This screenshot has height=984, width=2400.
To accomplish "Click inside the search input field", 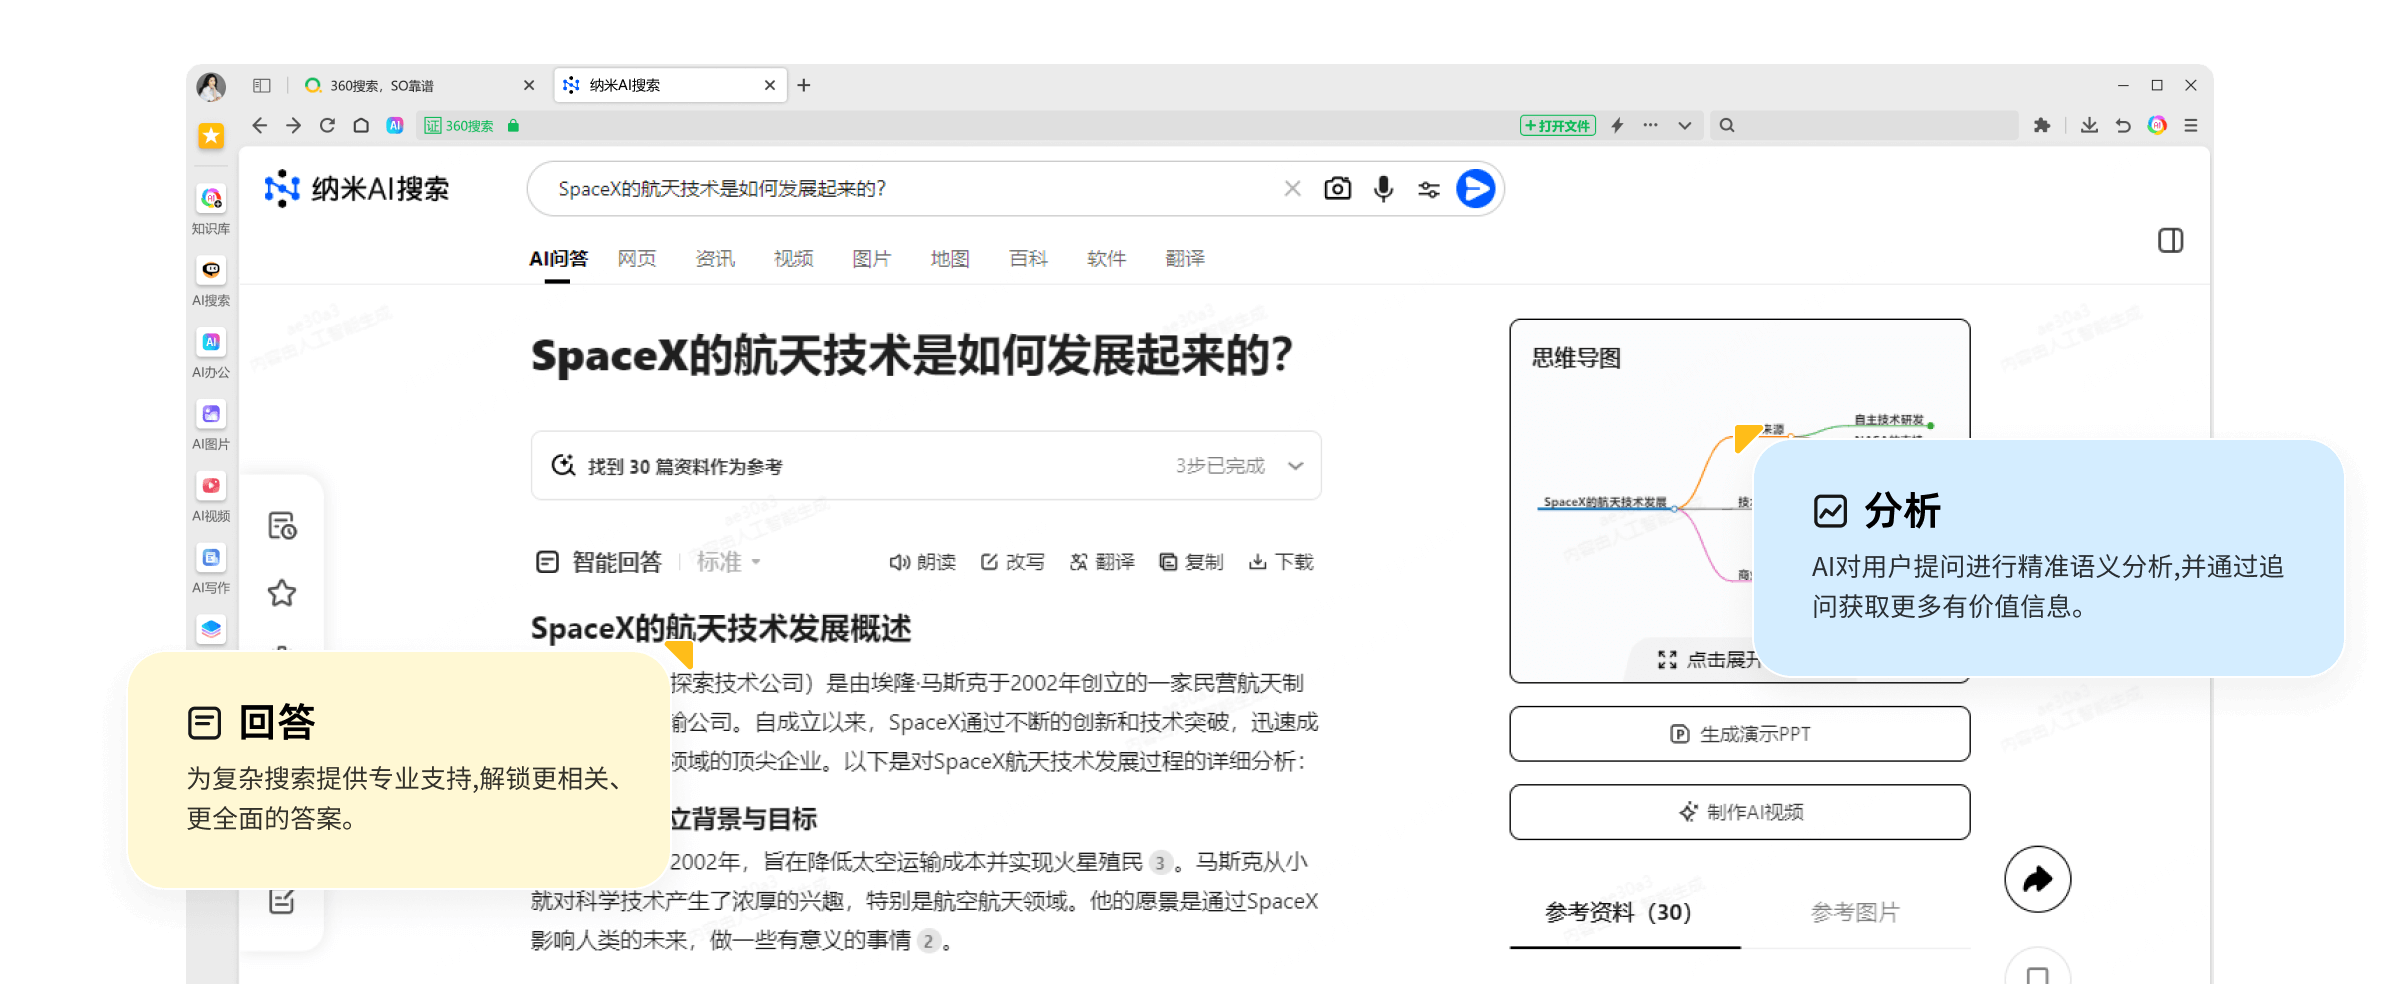I will [x=900, y=188].
